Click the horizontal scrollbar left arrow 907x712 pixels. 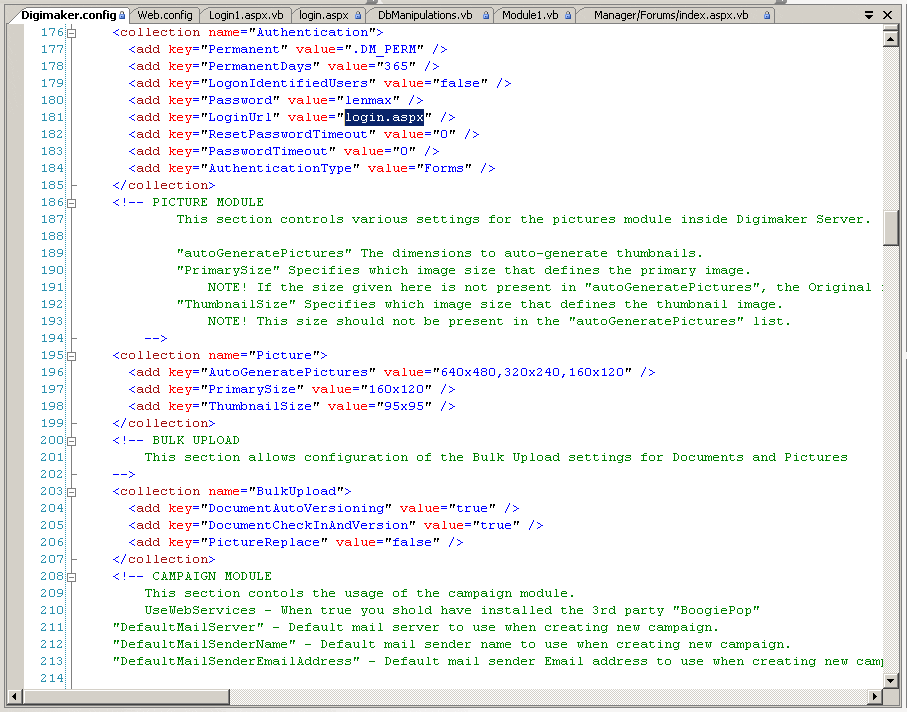(x=15, y=696)
